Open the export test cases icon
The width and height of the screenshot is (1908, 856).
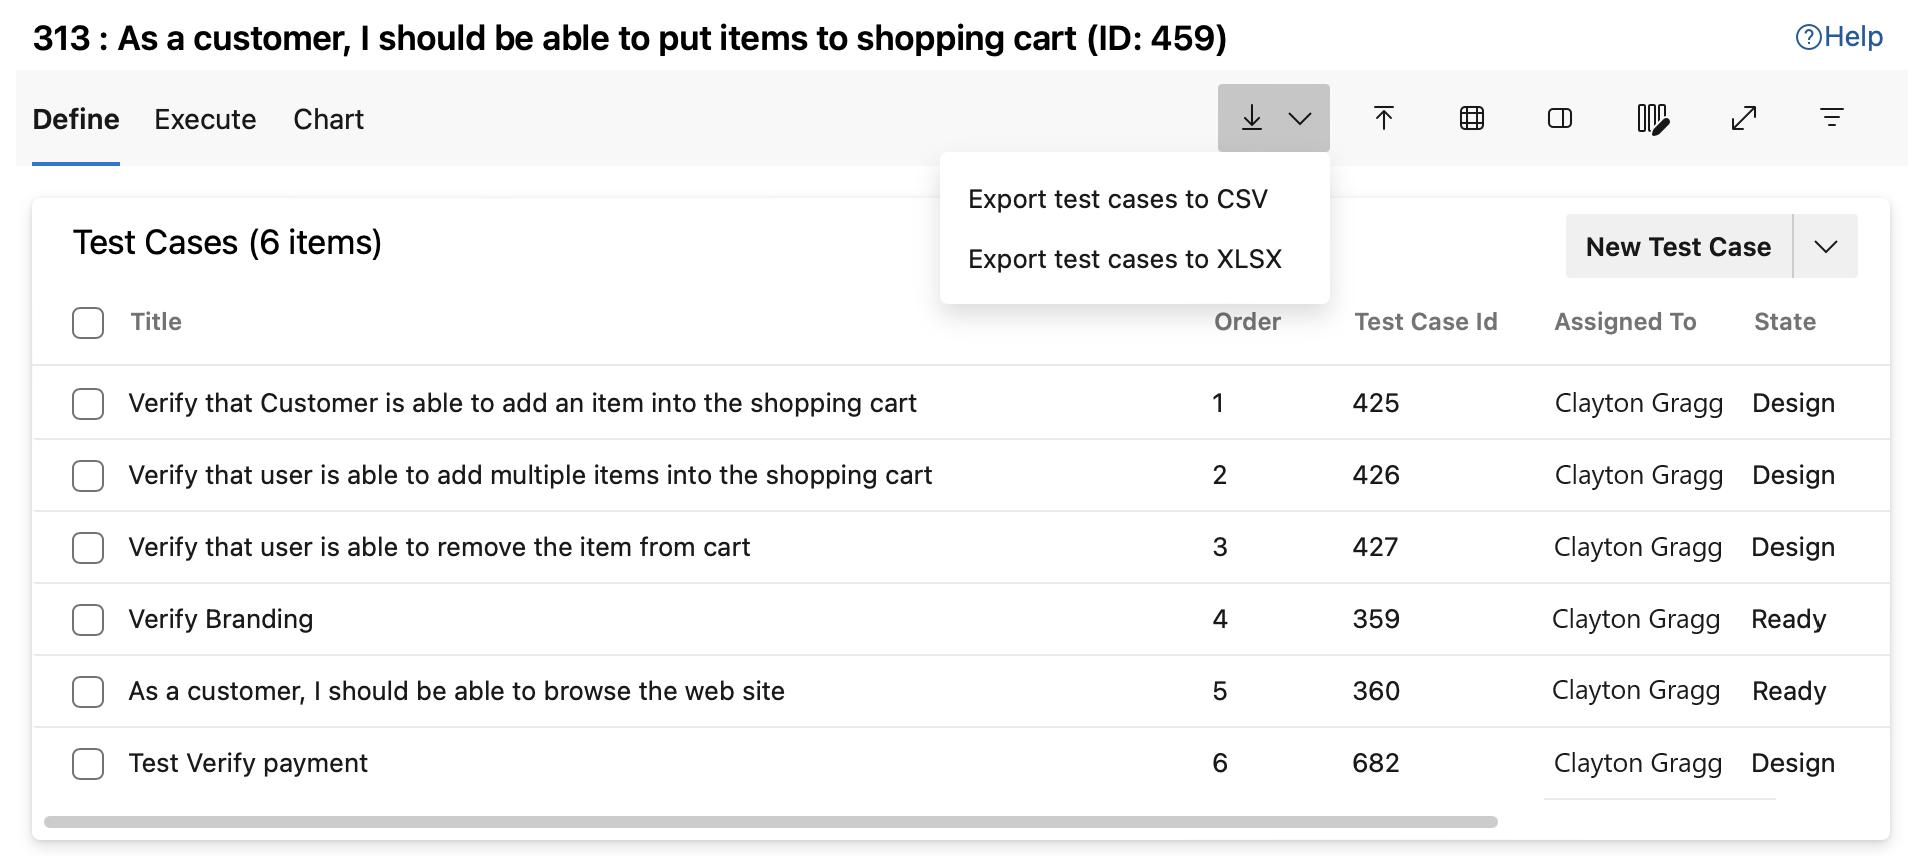pyautogui.click(x=1252, y=117)
